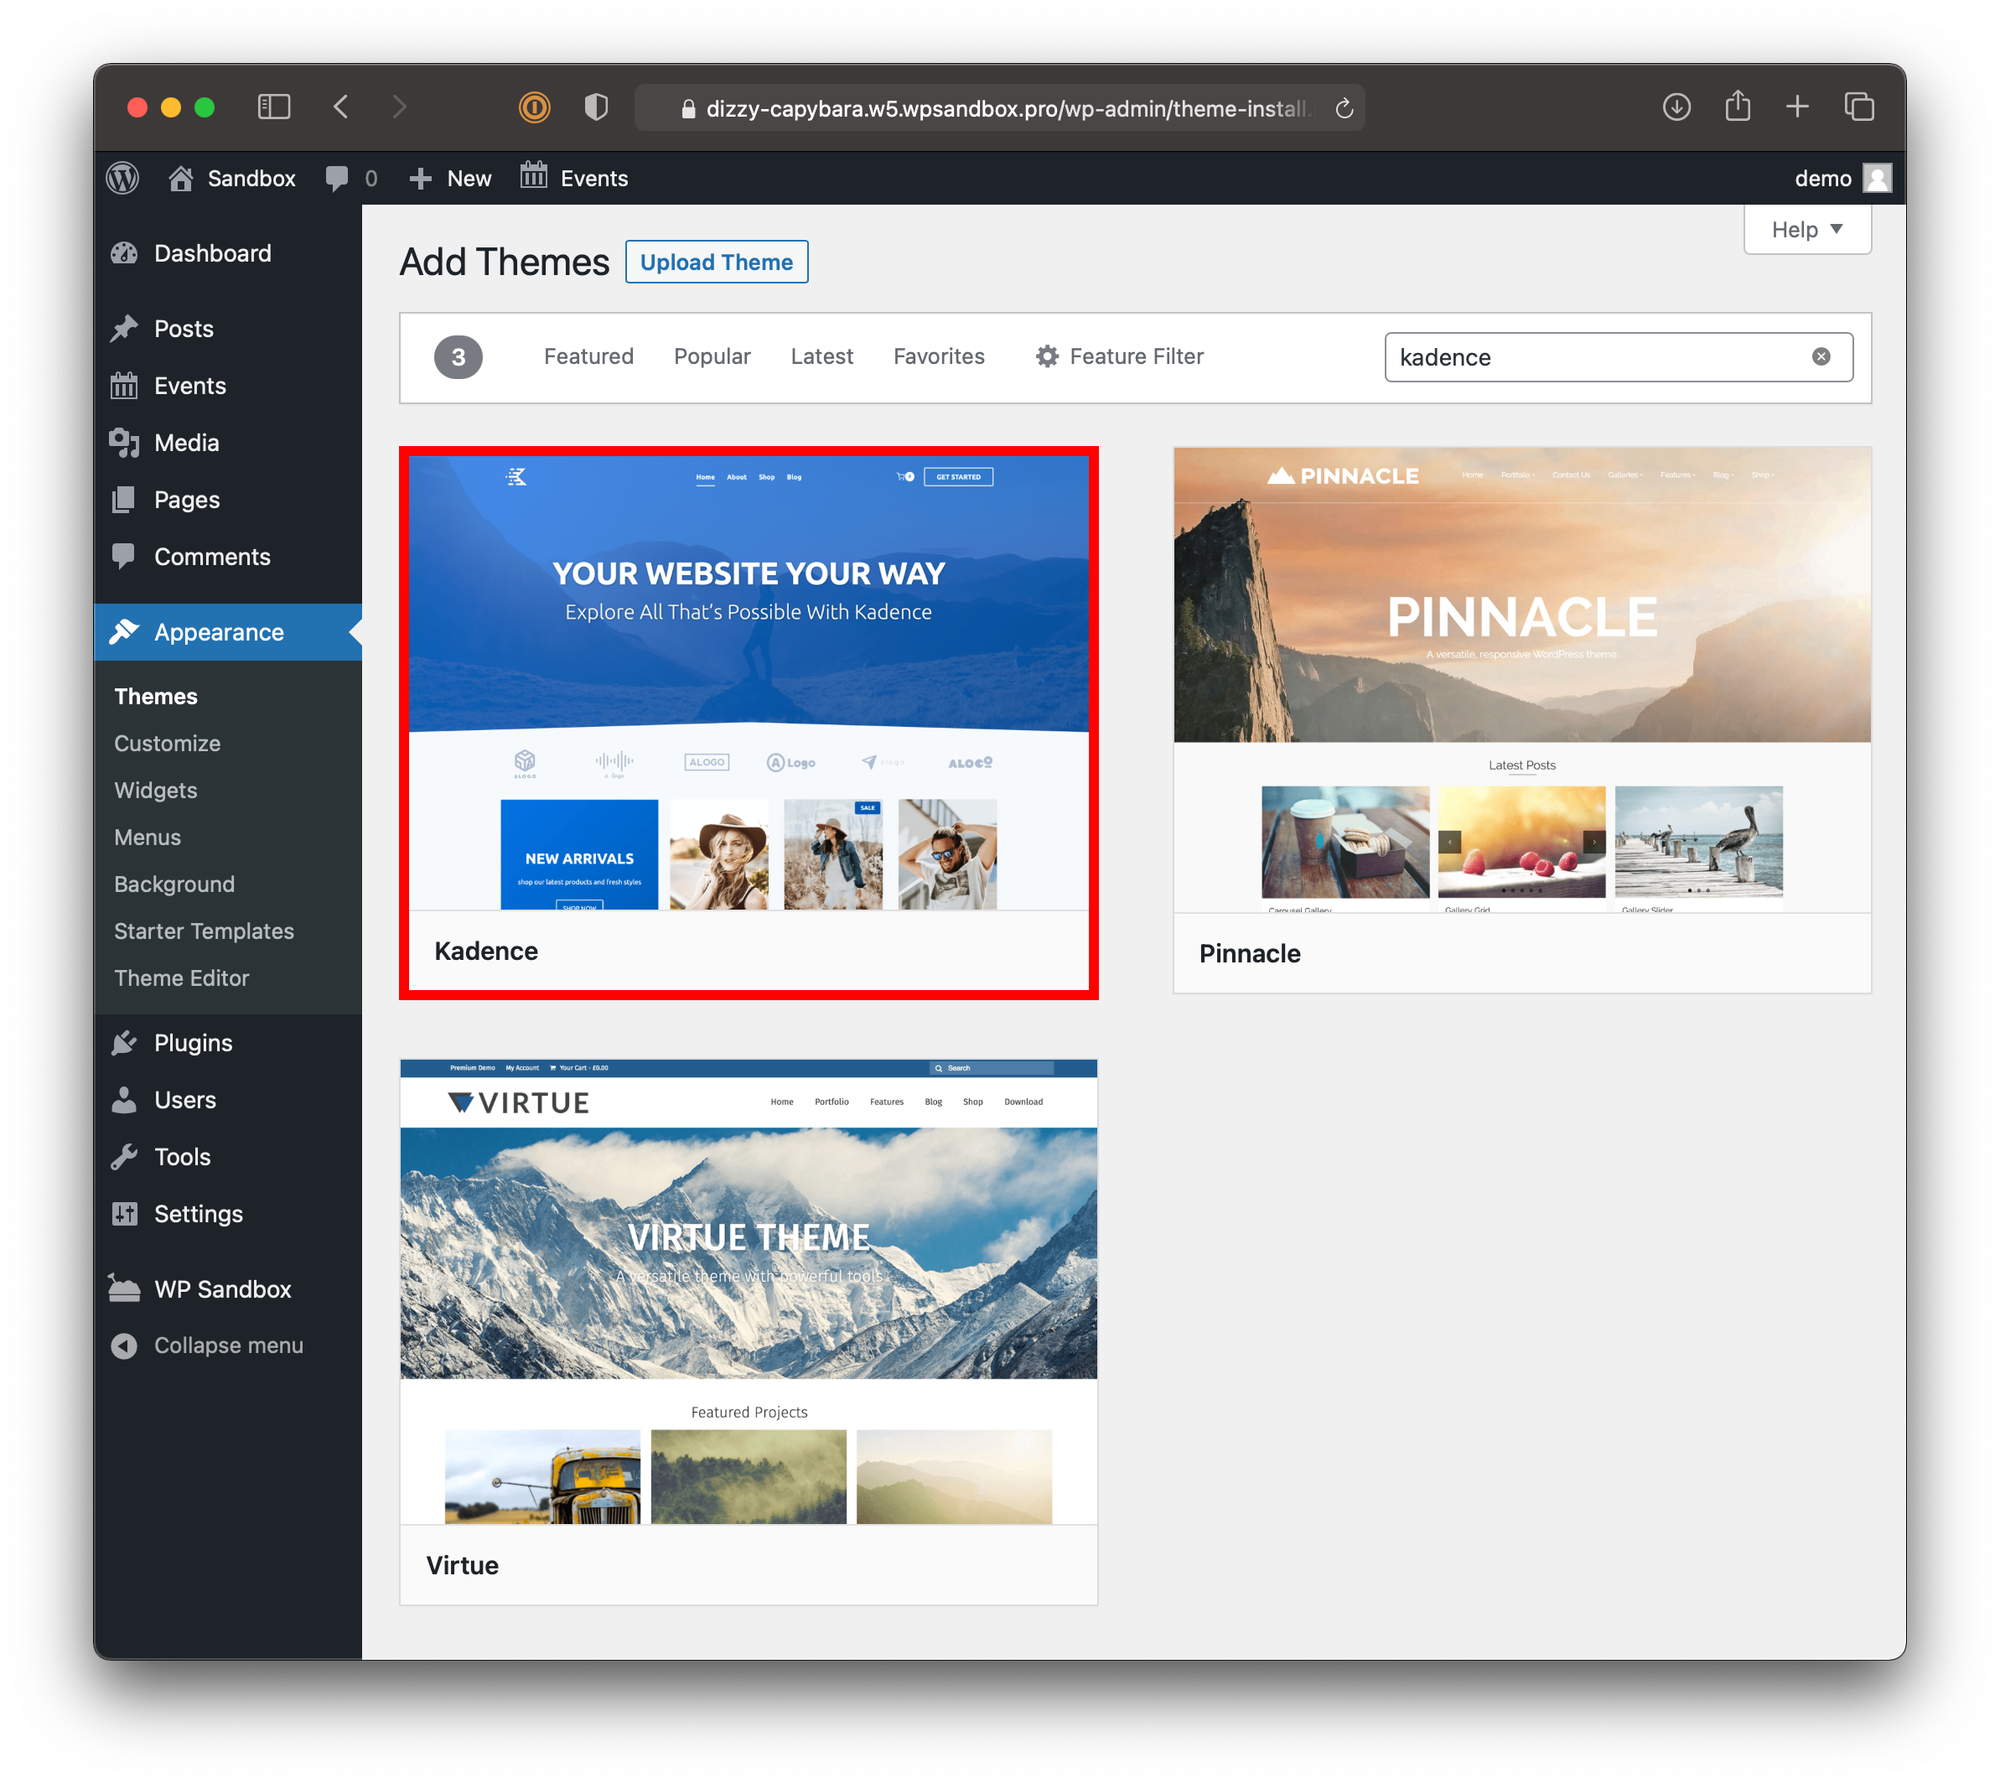Click the results count badge 3
The height and width of the screenshot is (1784, 2000).
click(458, 357)
